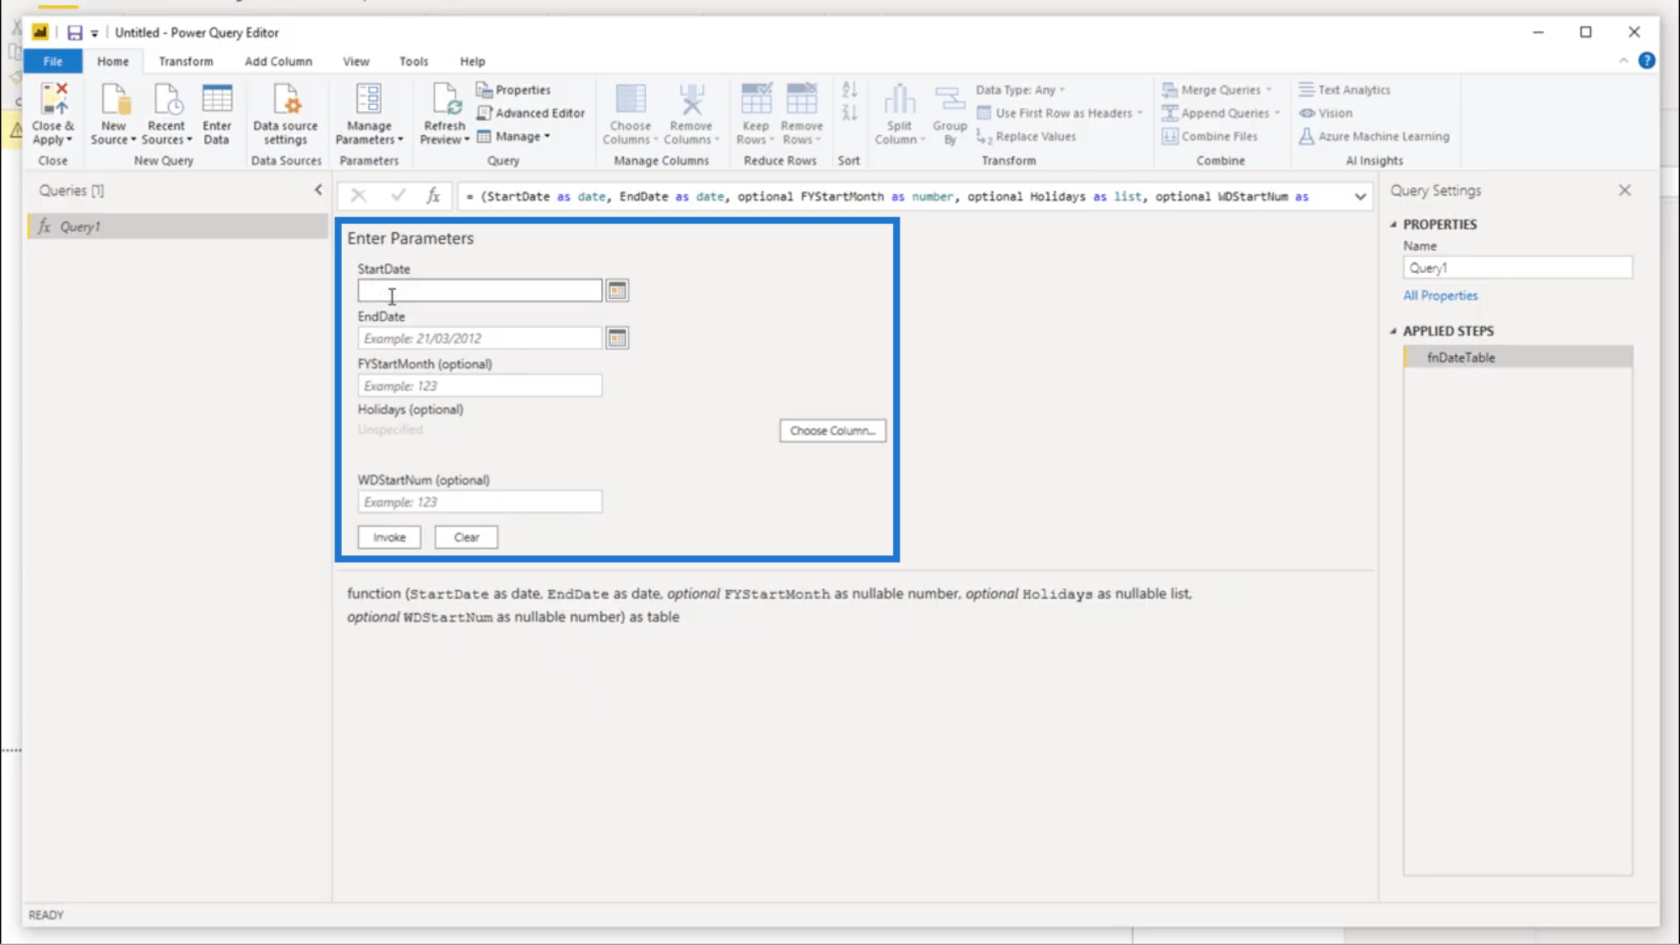
Task: Click the Group By icon
Action: click(x=949, y=100)
